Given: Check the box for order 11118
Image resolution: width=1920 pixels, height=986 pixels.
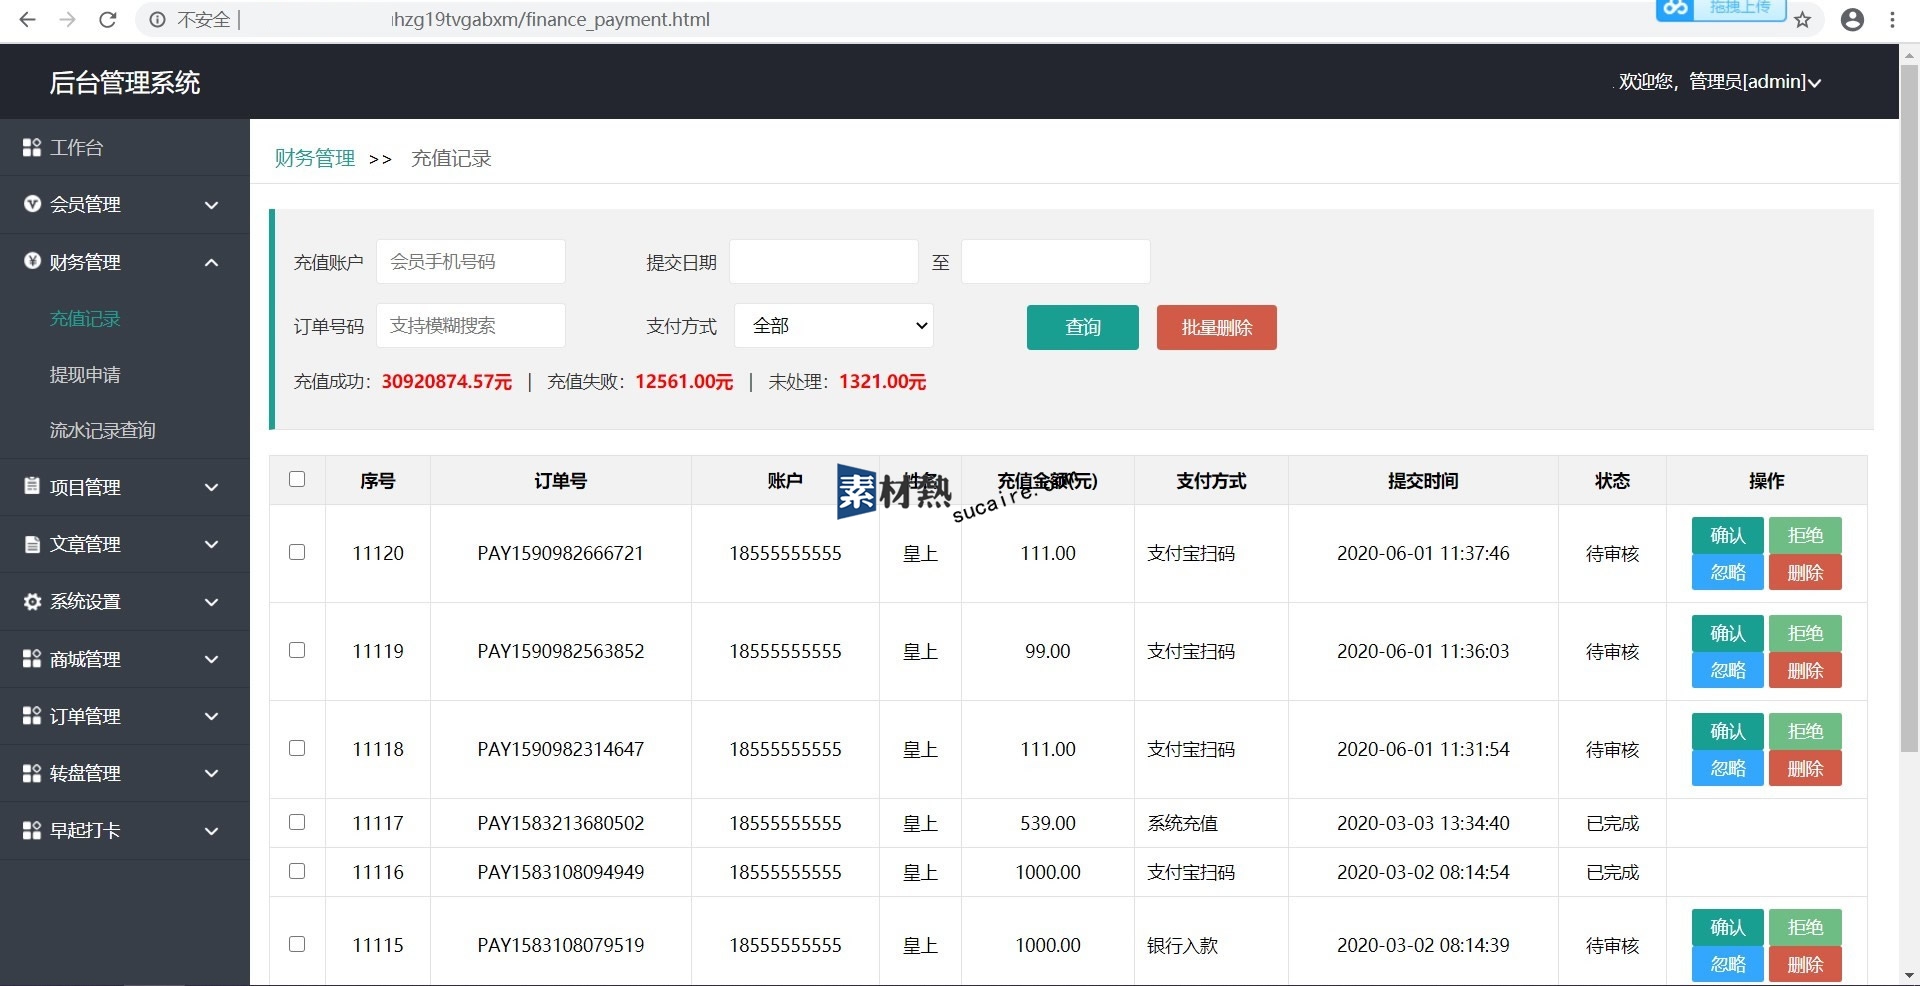Looking at the screenshot, I should point(297,748).
